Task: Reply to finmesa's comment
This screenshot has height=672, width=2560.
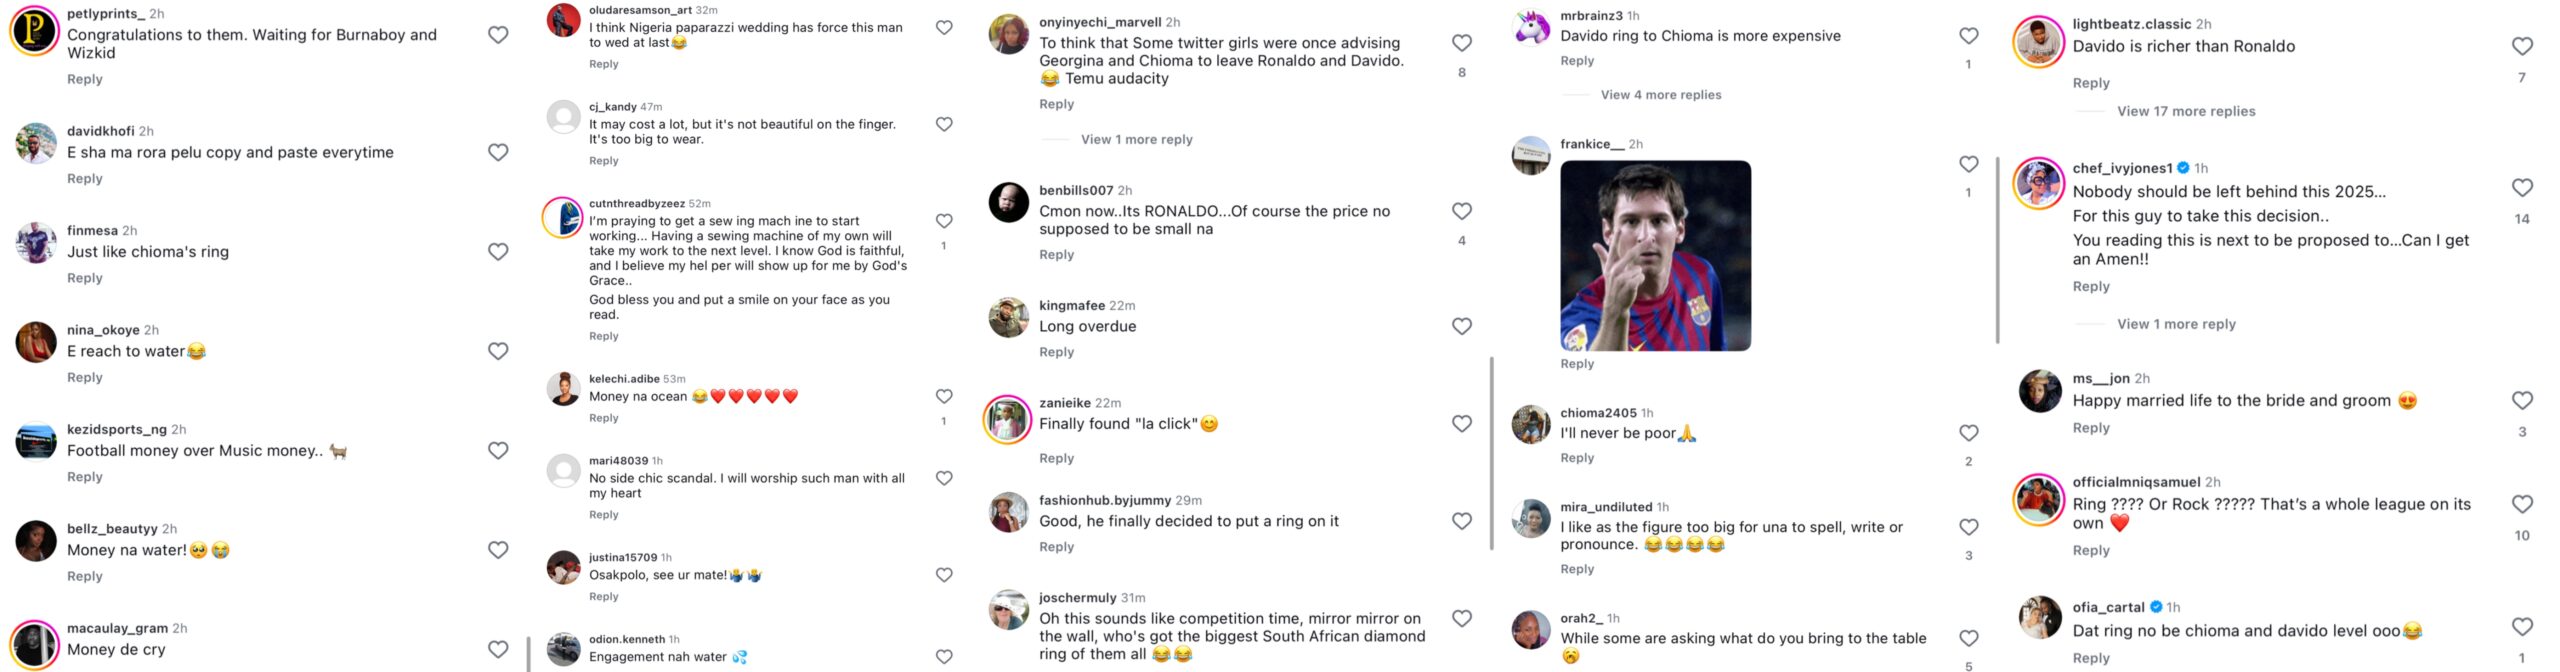Action: [85, 278]
